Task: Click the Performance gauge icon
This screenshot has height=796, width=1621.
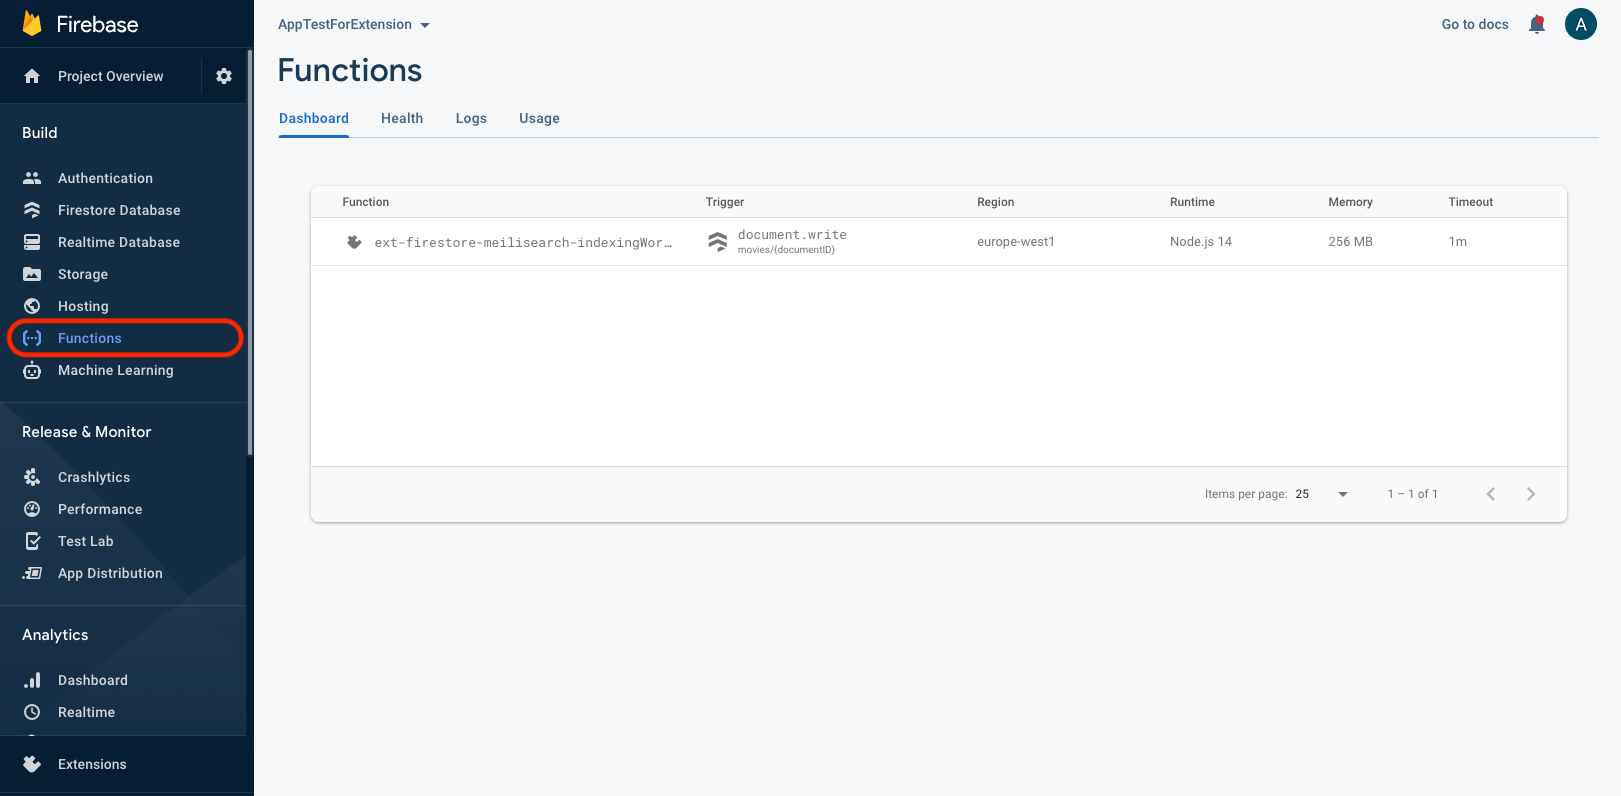Action: coord(32,509)
